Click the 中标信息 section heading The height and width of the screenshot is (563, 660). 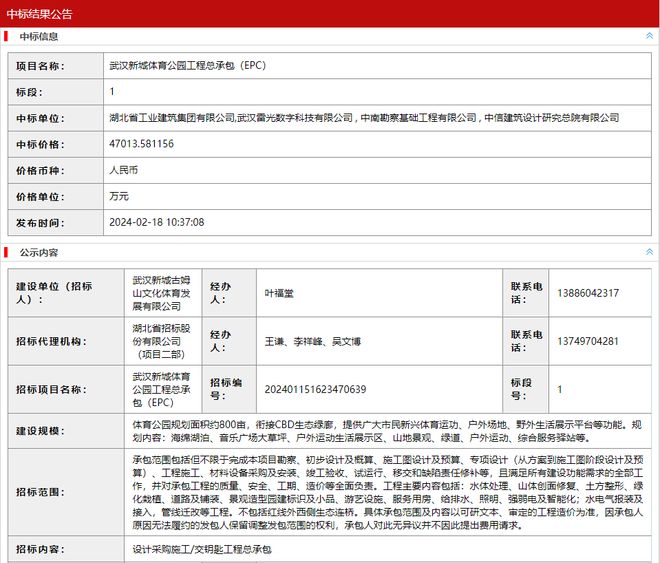39,37
